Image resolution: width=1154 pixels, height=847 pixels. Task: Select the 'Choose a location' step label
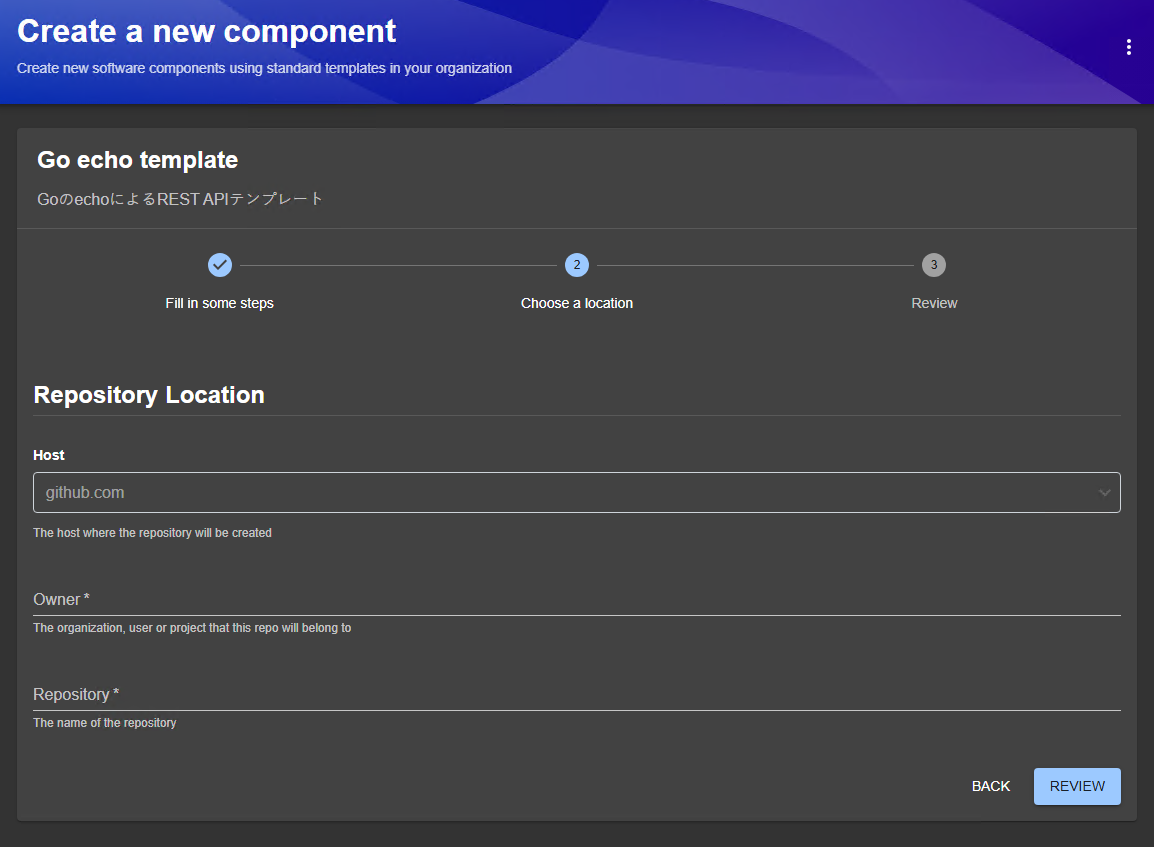(x=577, y=303)
